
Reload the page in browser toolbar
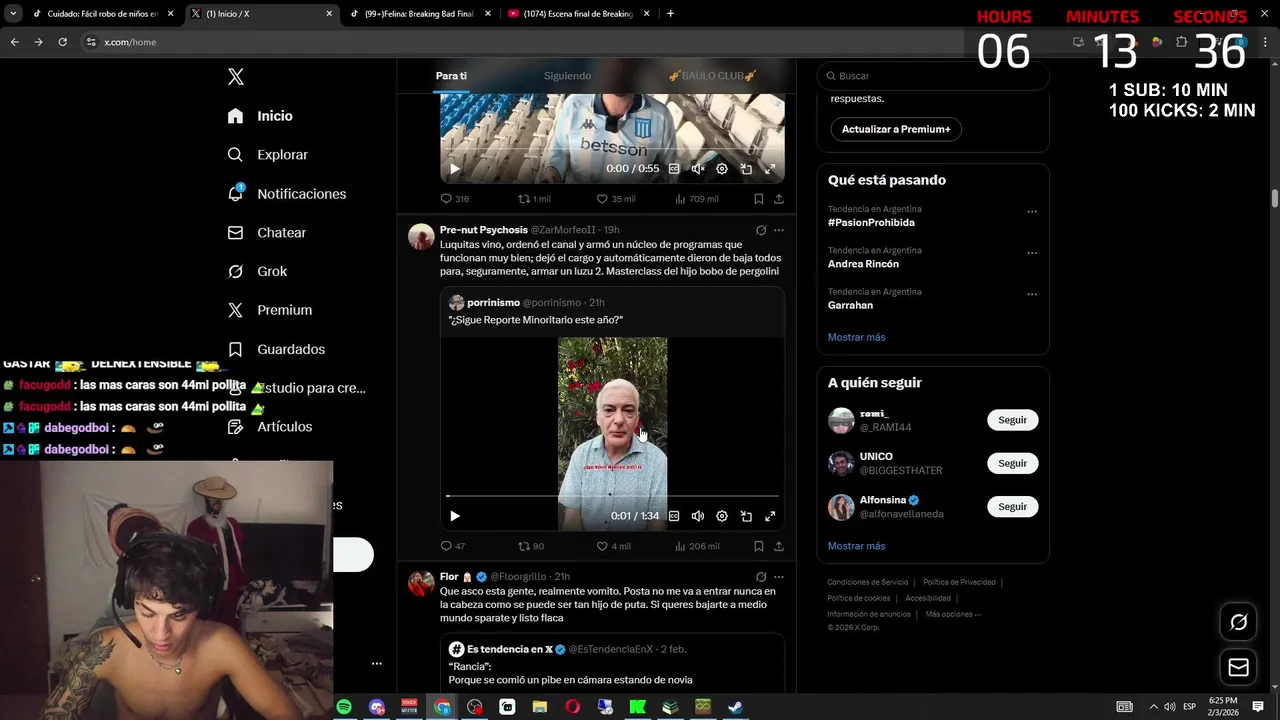point(62,42)
